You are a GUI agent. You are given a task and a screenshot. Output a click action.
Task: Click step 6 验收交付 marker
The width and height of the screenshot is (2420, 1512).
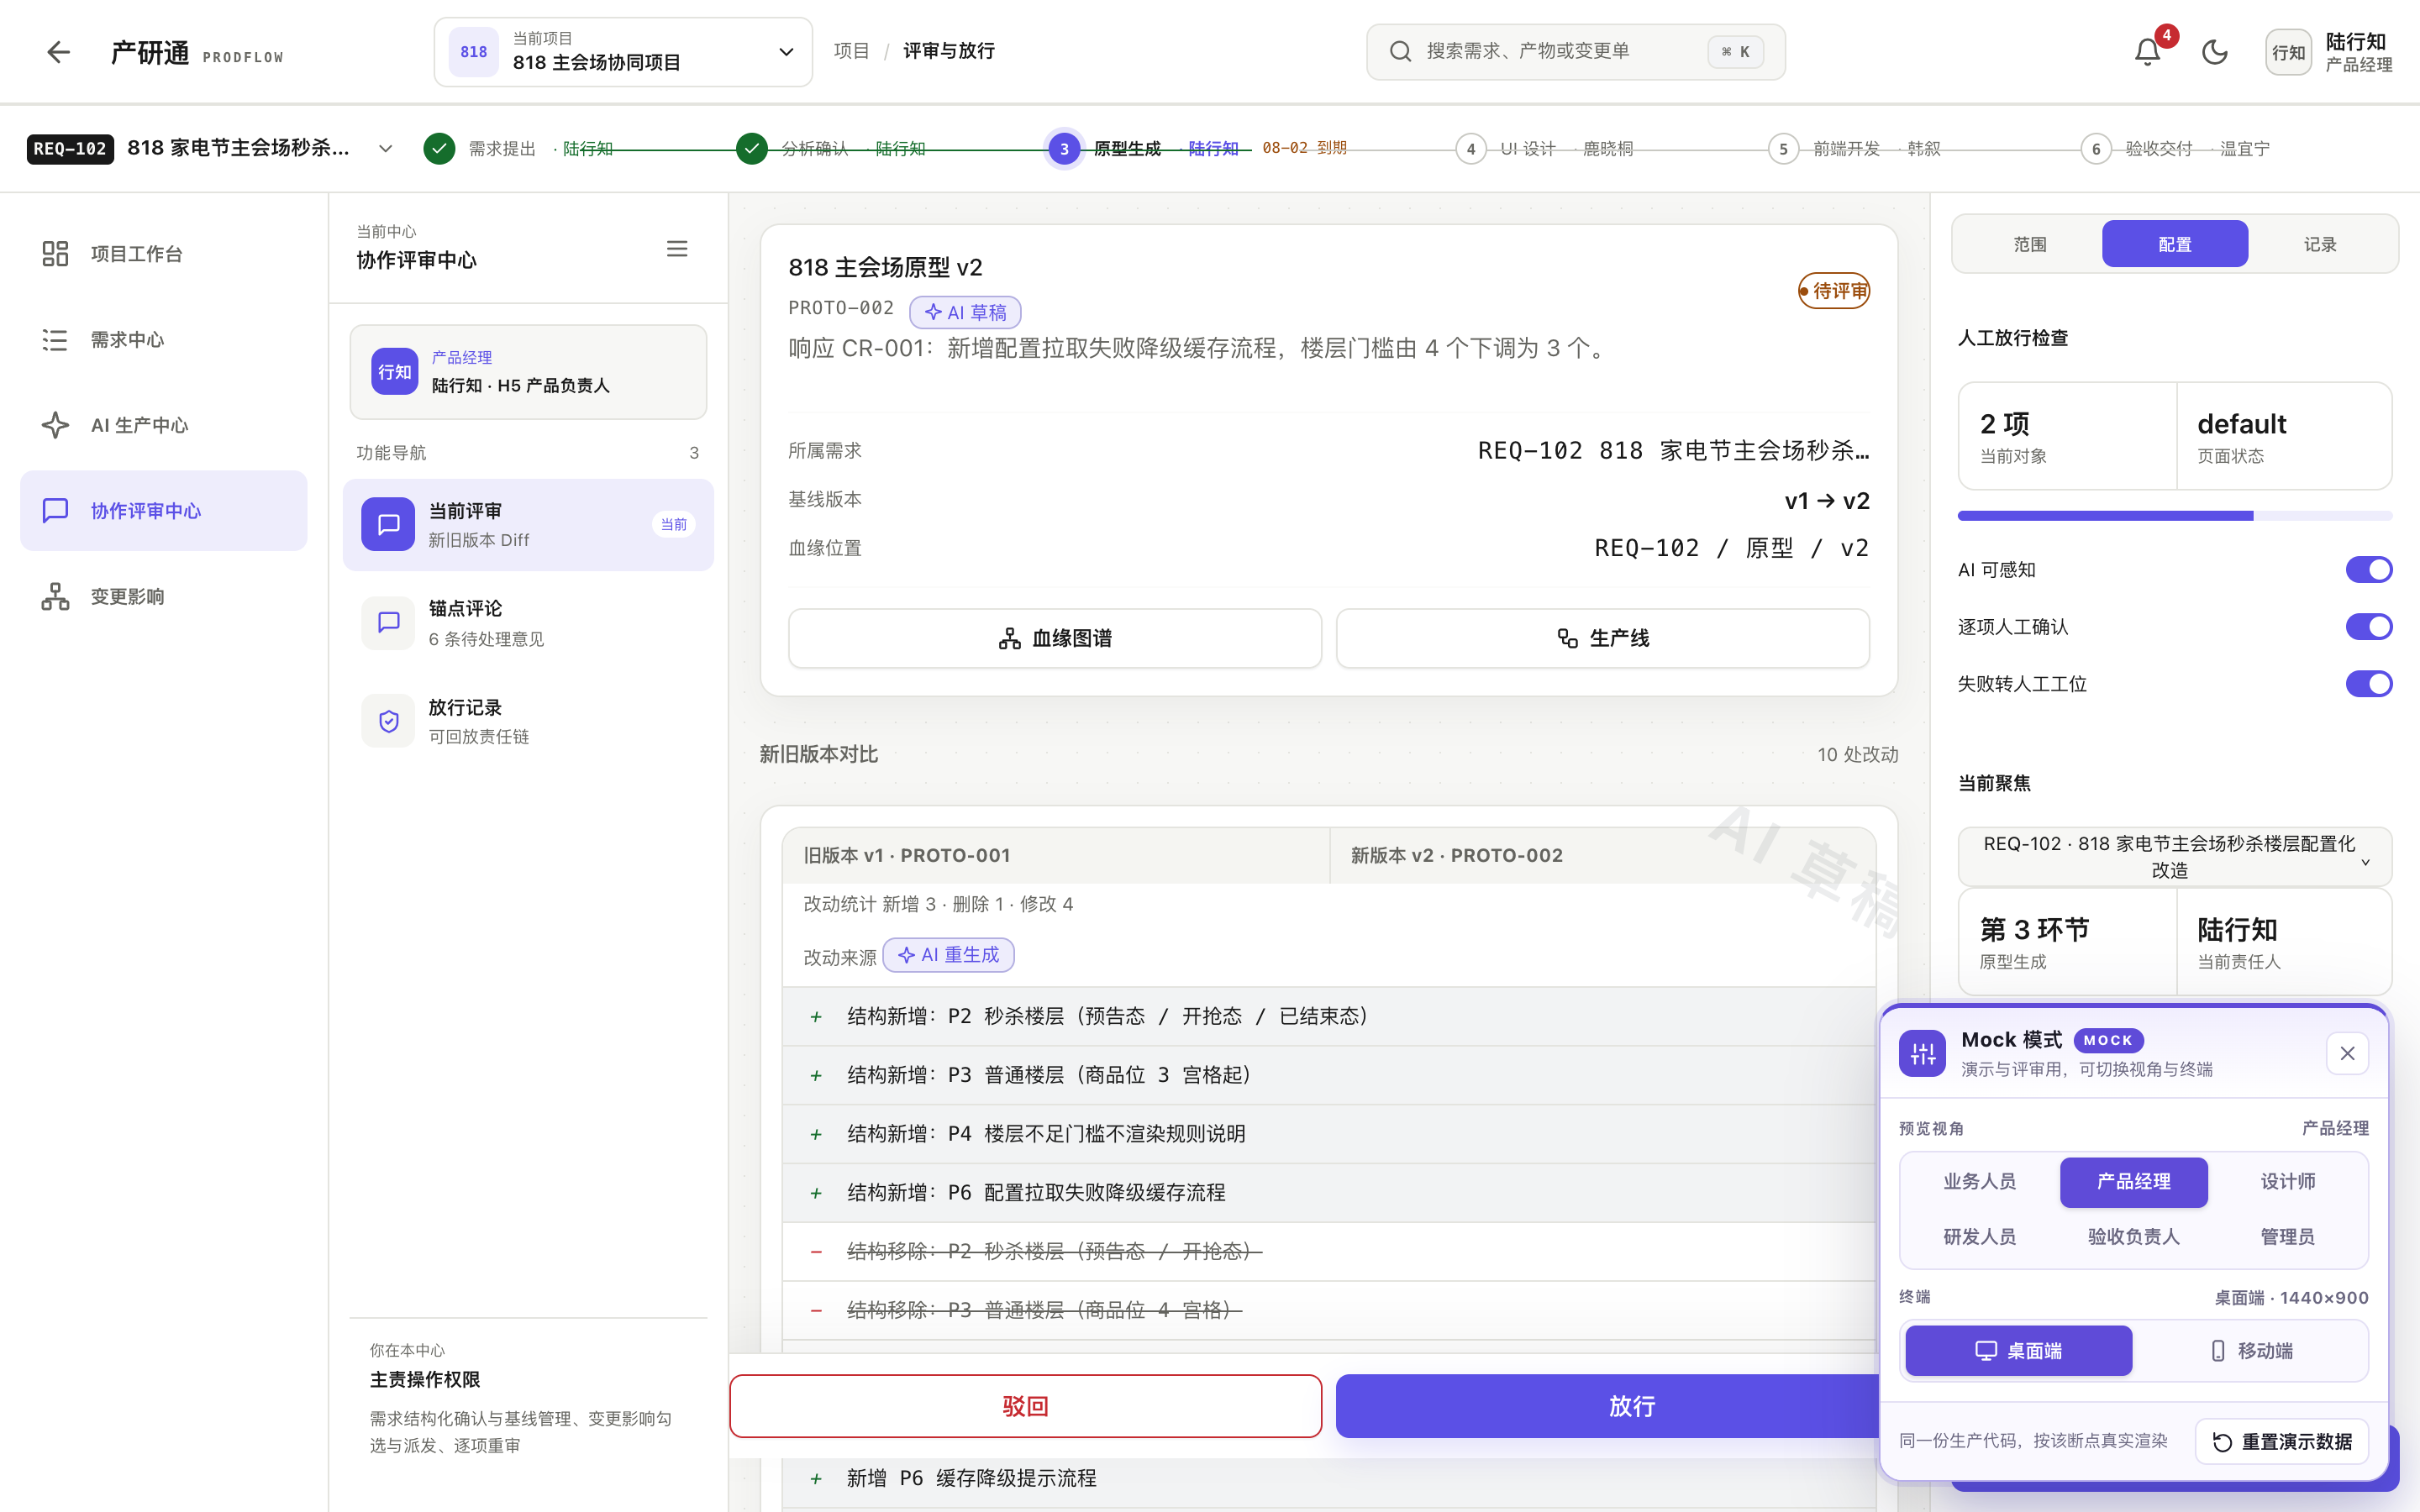(x=2096, y=149)
